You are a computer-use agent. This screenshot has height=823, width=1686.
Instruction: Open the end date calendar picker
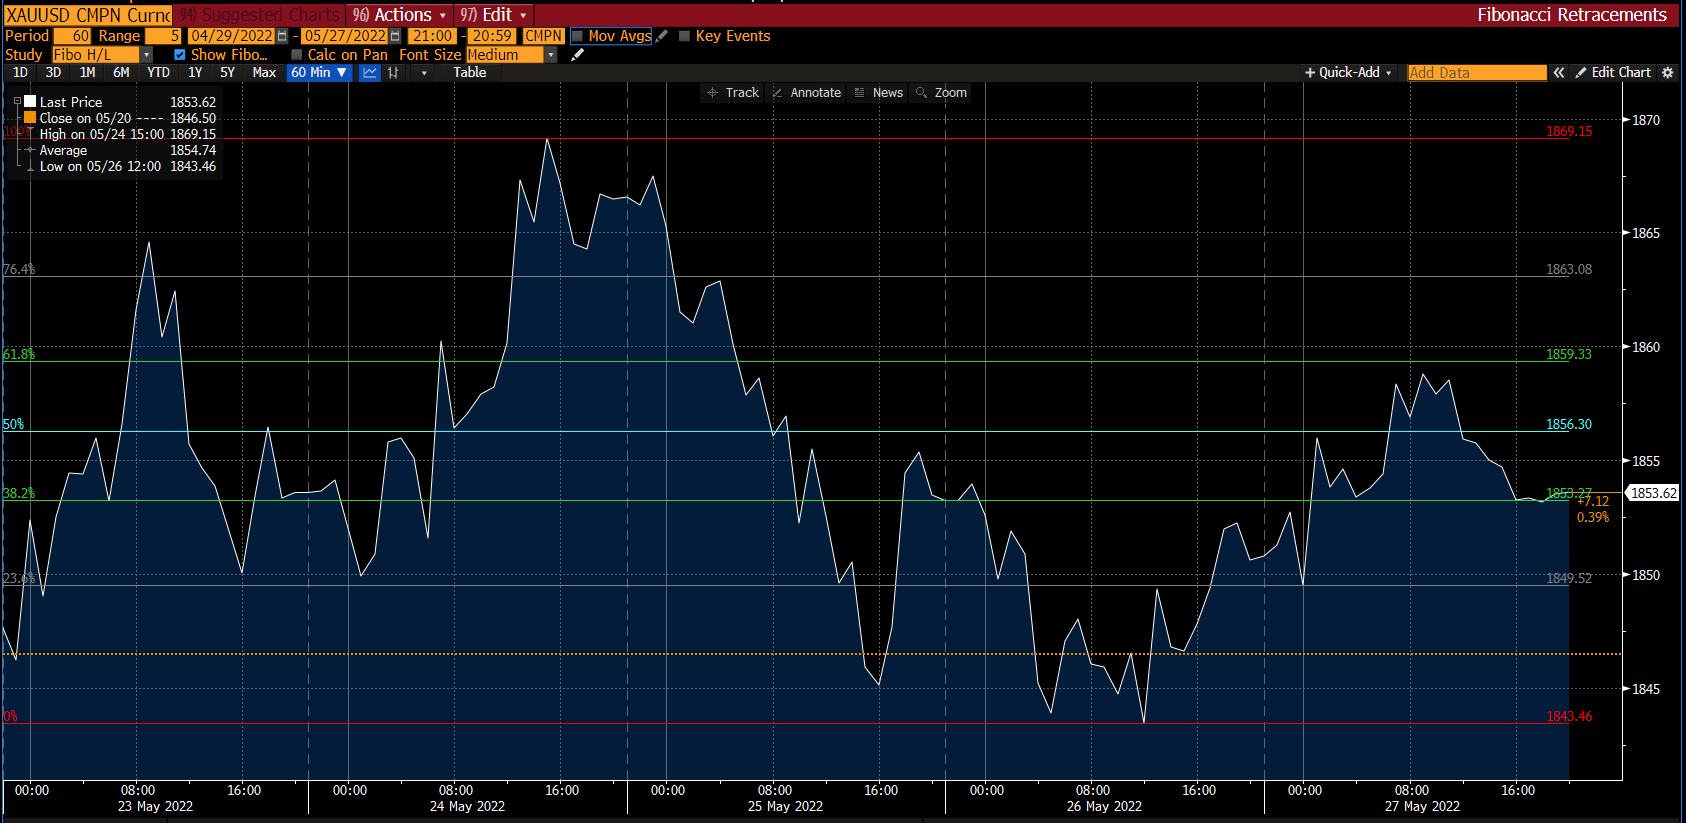coord(395,36)
